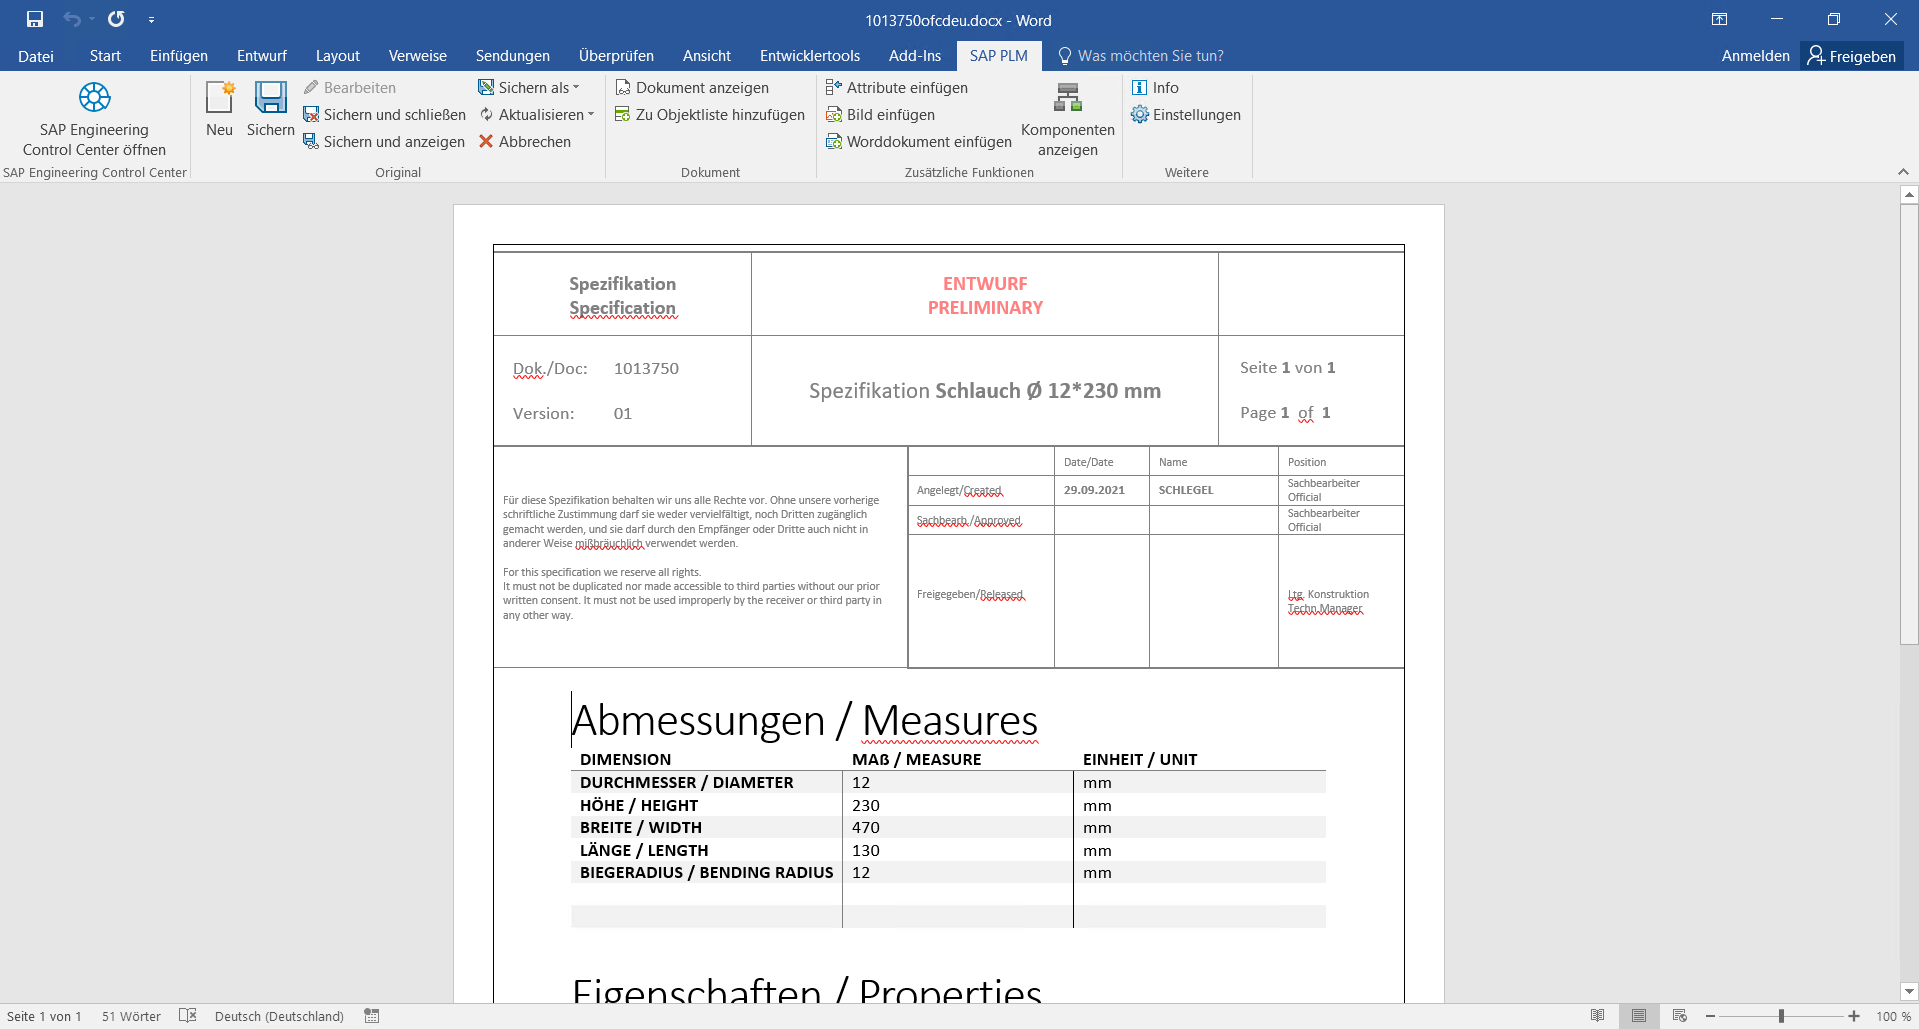Open the Sendungen tab
This screenshot has width=1919, height=1029.
(x=513, y=56)
